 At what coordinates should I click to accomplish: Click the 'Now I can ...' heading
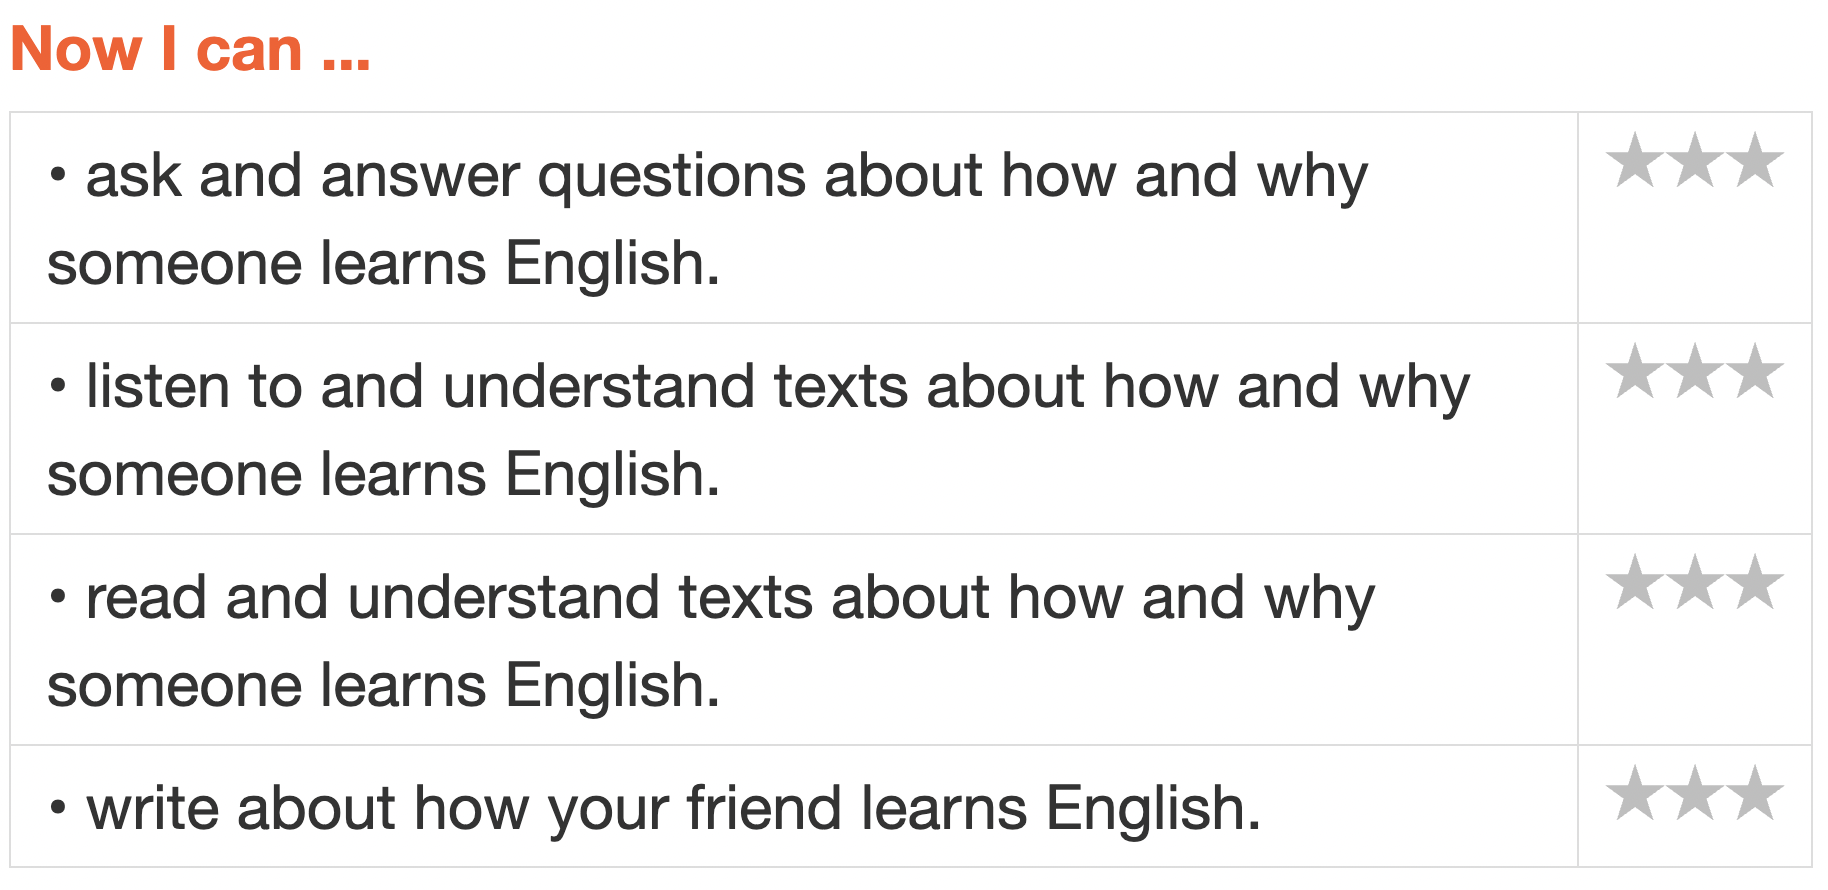[x=190, y=49]
